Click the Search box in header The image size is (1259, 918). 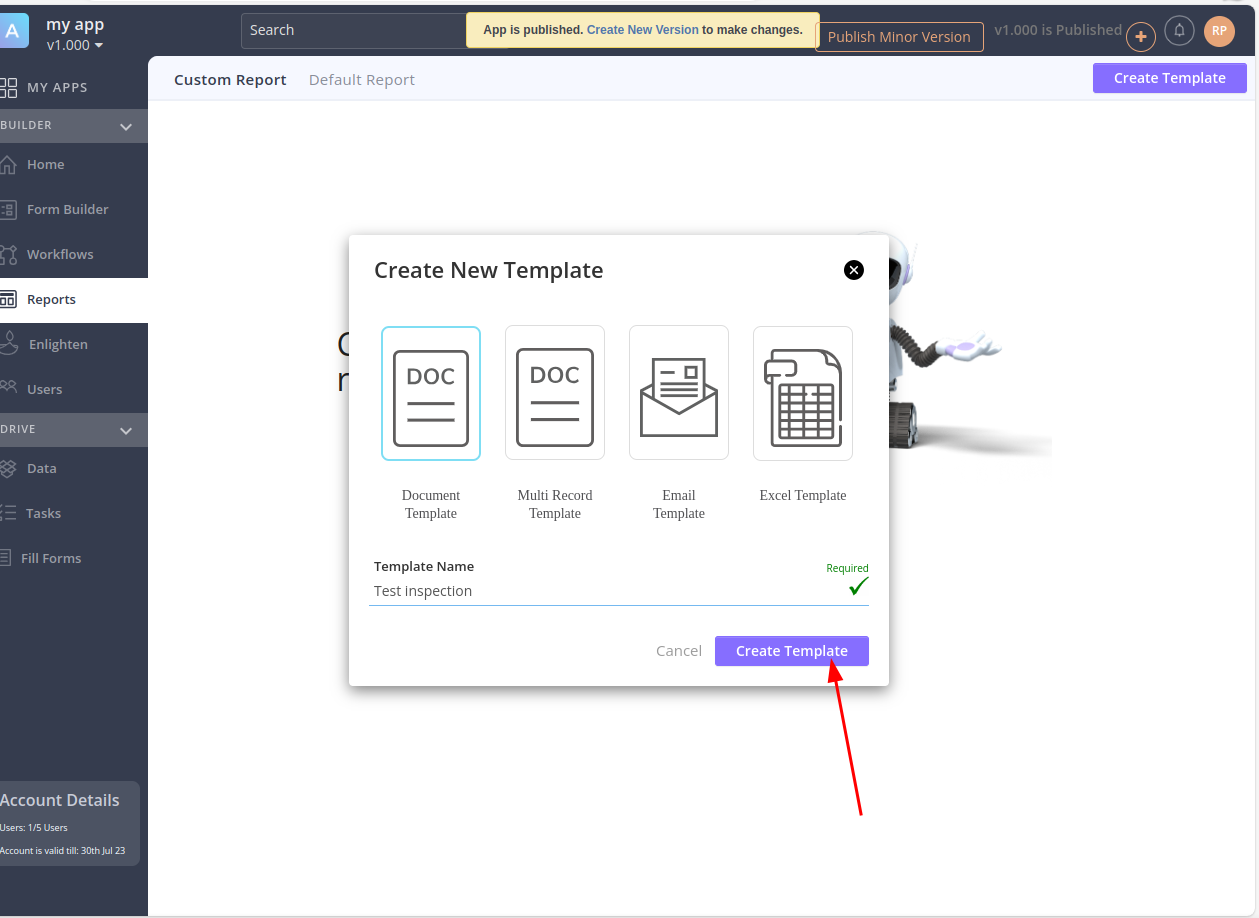coord(350,31)
